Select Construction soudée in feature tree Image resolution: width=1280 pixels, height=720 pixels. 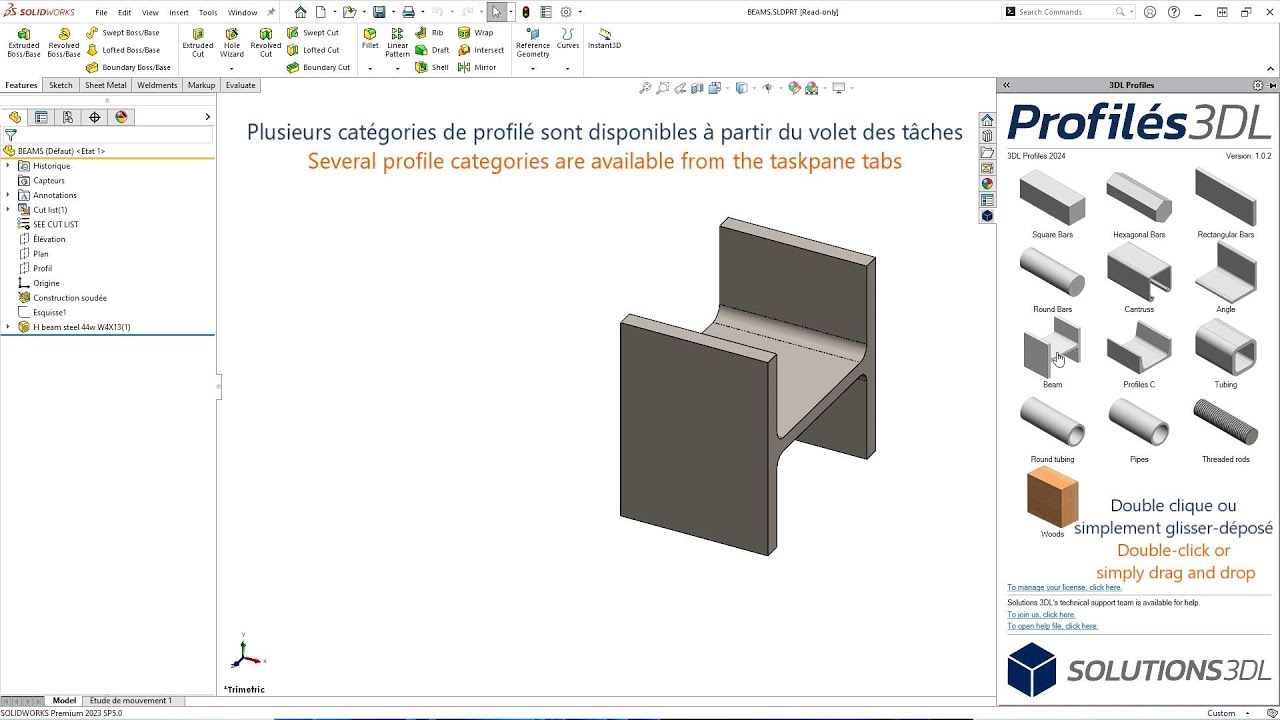[69, 298]
